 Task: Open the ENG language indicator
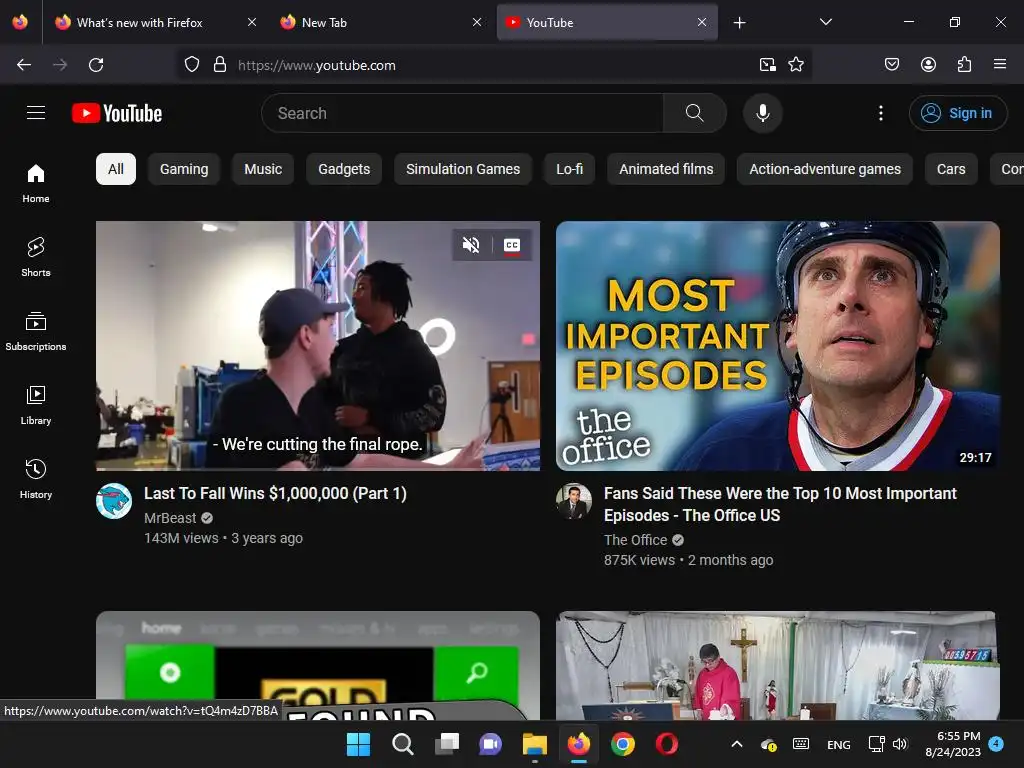pos(839,745)
